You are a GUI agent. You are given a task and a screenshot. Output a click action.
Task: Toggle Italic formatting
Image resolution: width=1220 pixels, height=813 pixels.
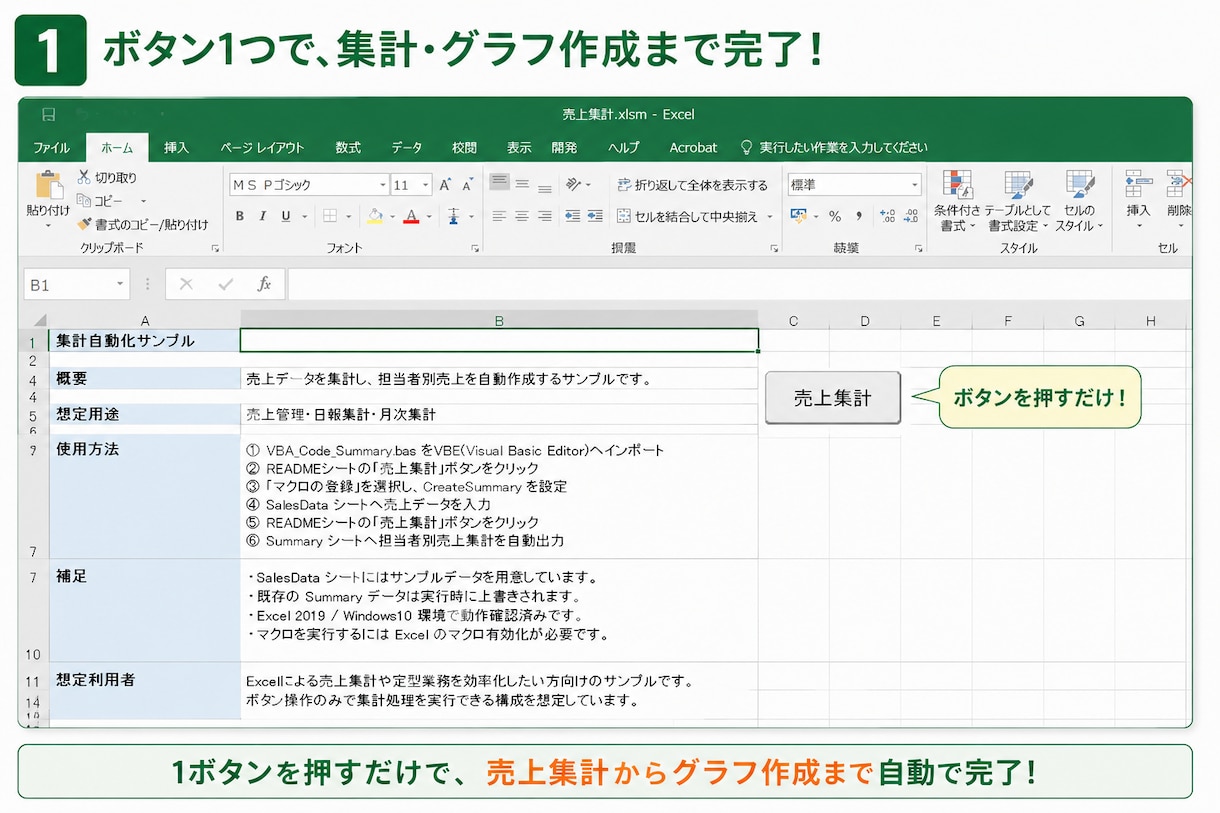tap(263, 216)
